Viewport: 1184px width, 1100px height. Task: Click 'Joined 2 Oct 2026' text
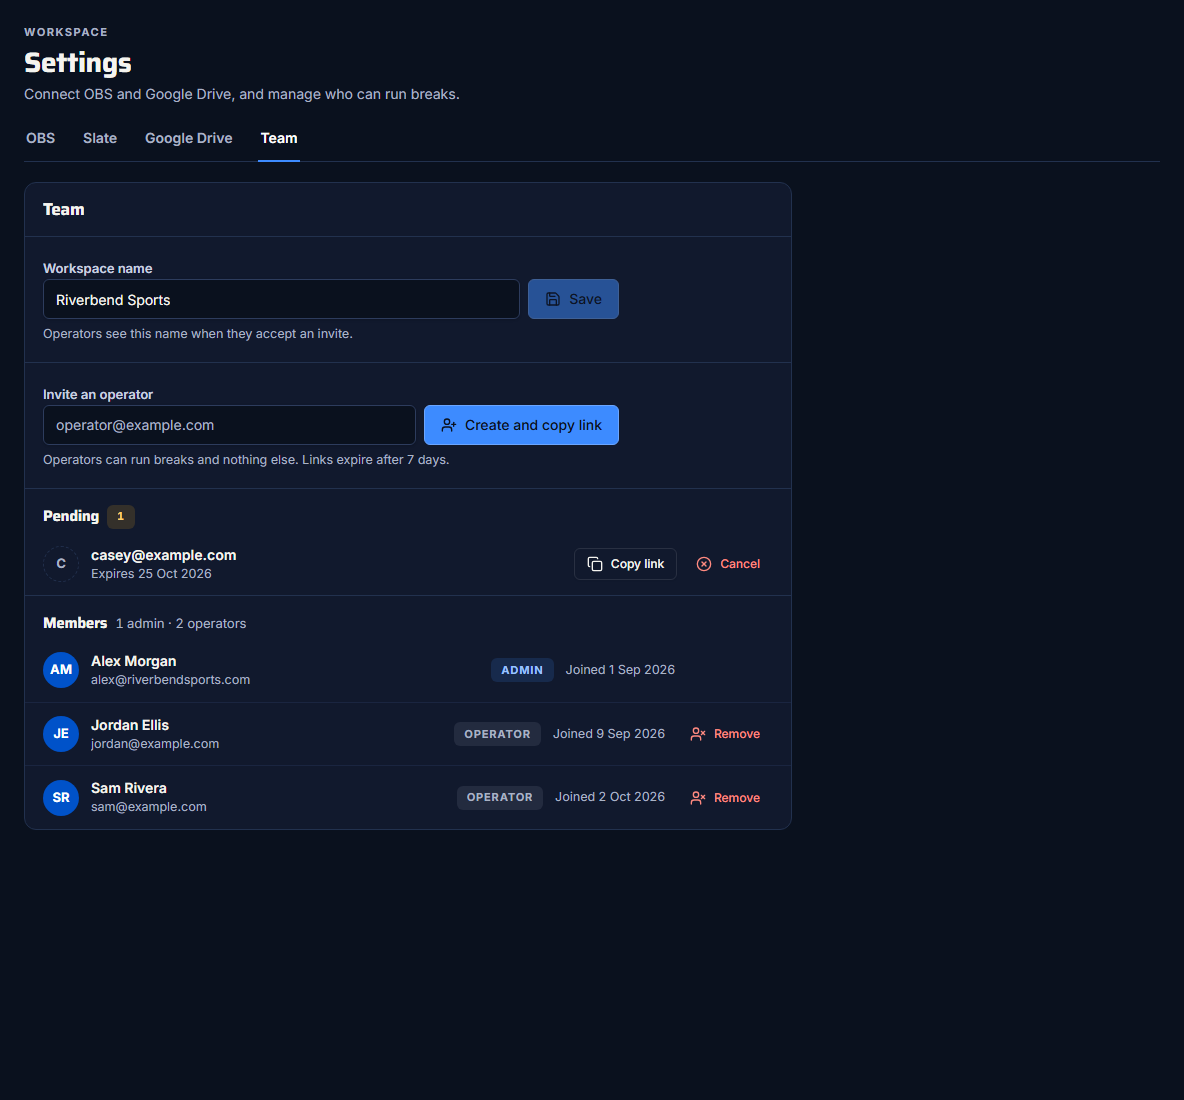610,797
